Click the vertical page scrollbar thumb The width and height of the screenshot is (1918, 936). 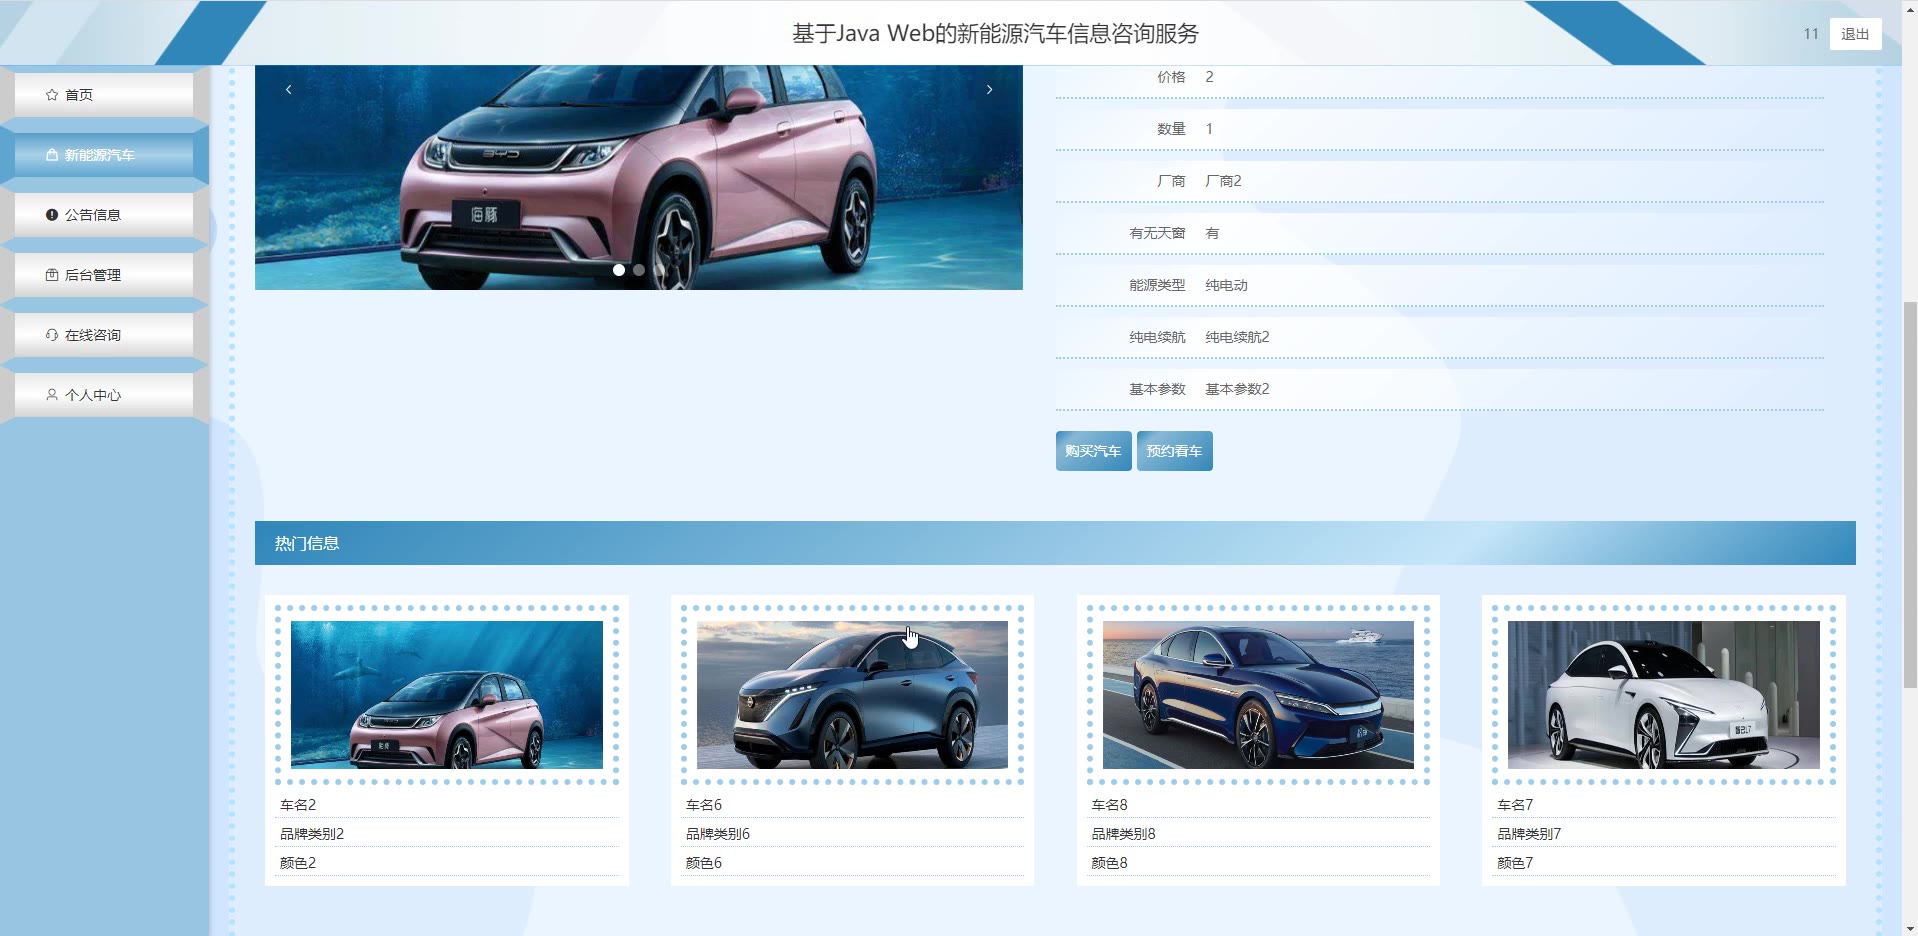click(x=1910, y=494)
